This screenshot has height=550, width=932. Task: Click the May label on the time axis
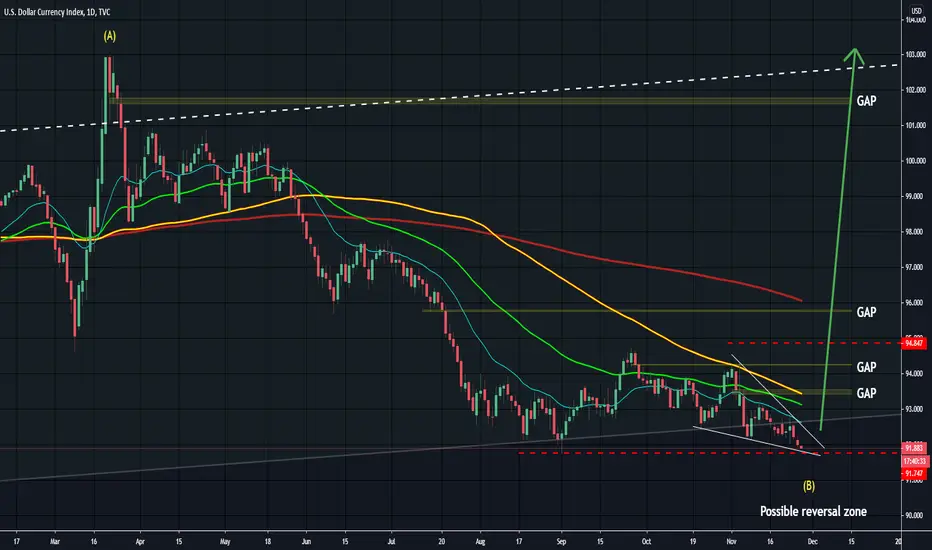click(x=225, y=542)
